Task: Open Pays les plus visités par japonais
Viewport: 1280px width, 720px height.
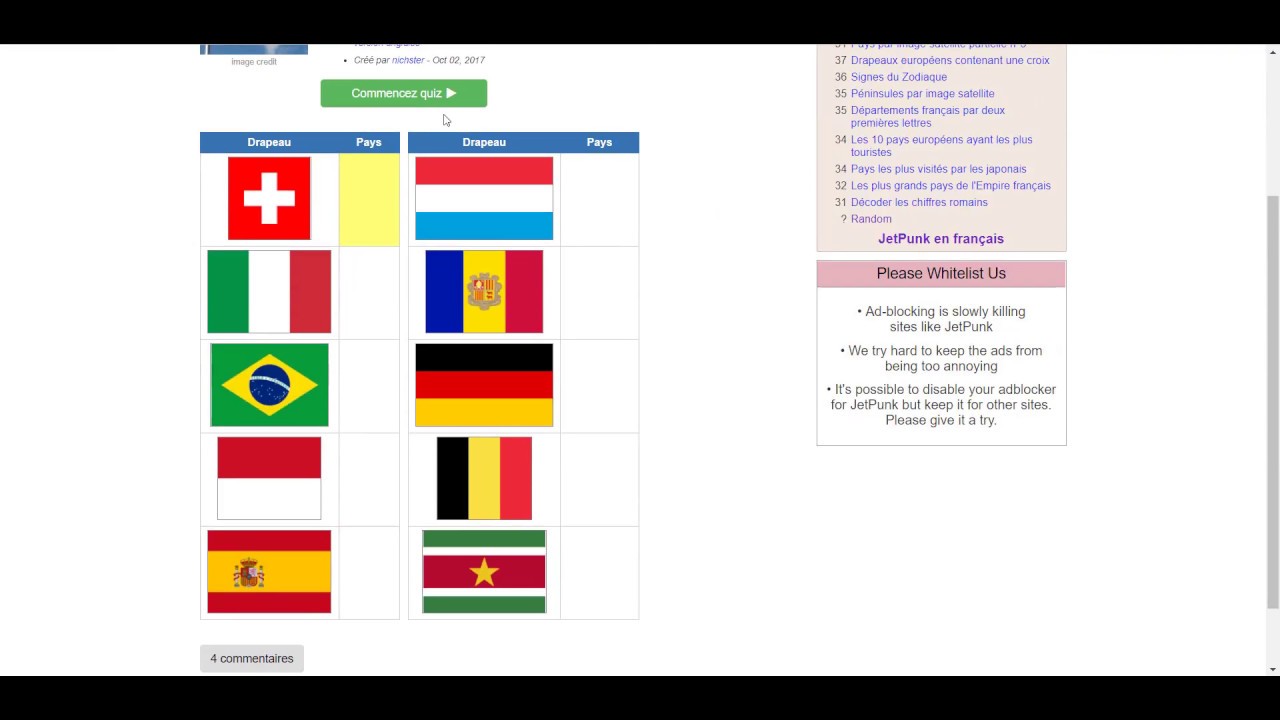Action: pos(938,169)
